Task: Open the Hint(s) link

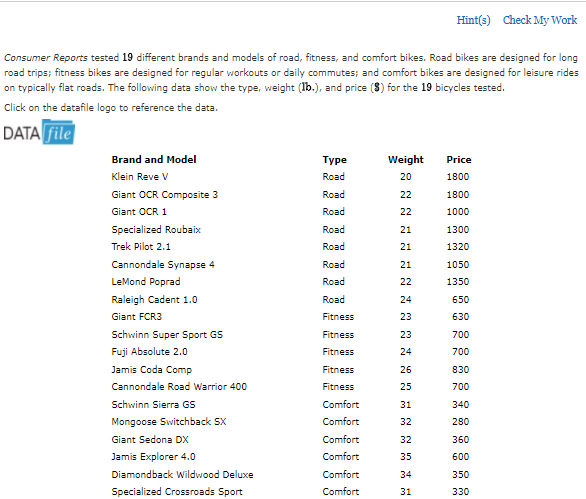Action: 473,20
